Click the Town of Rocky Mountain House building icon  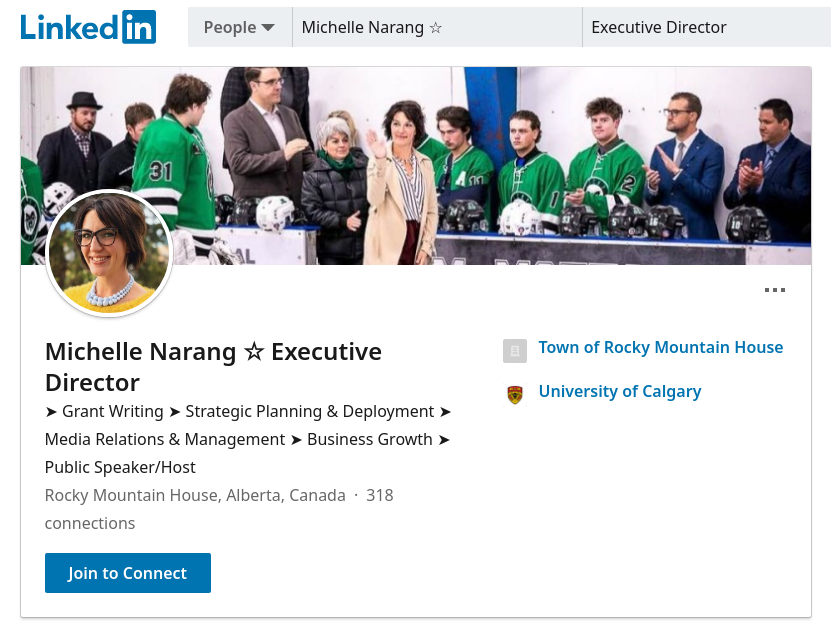point(515,350)
